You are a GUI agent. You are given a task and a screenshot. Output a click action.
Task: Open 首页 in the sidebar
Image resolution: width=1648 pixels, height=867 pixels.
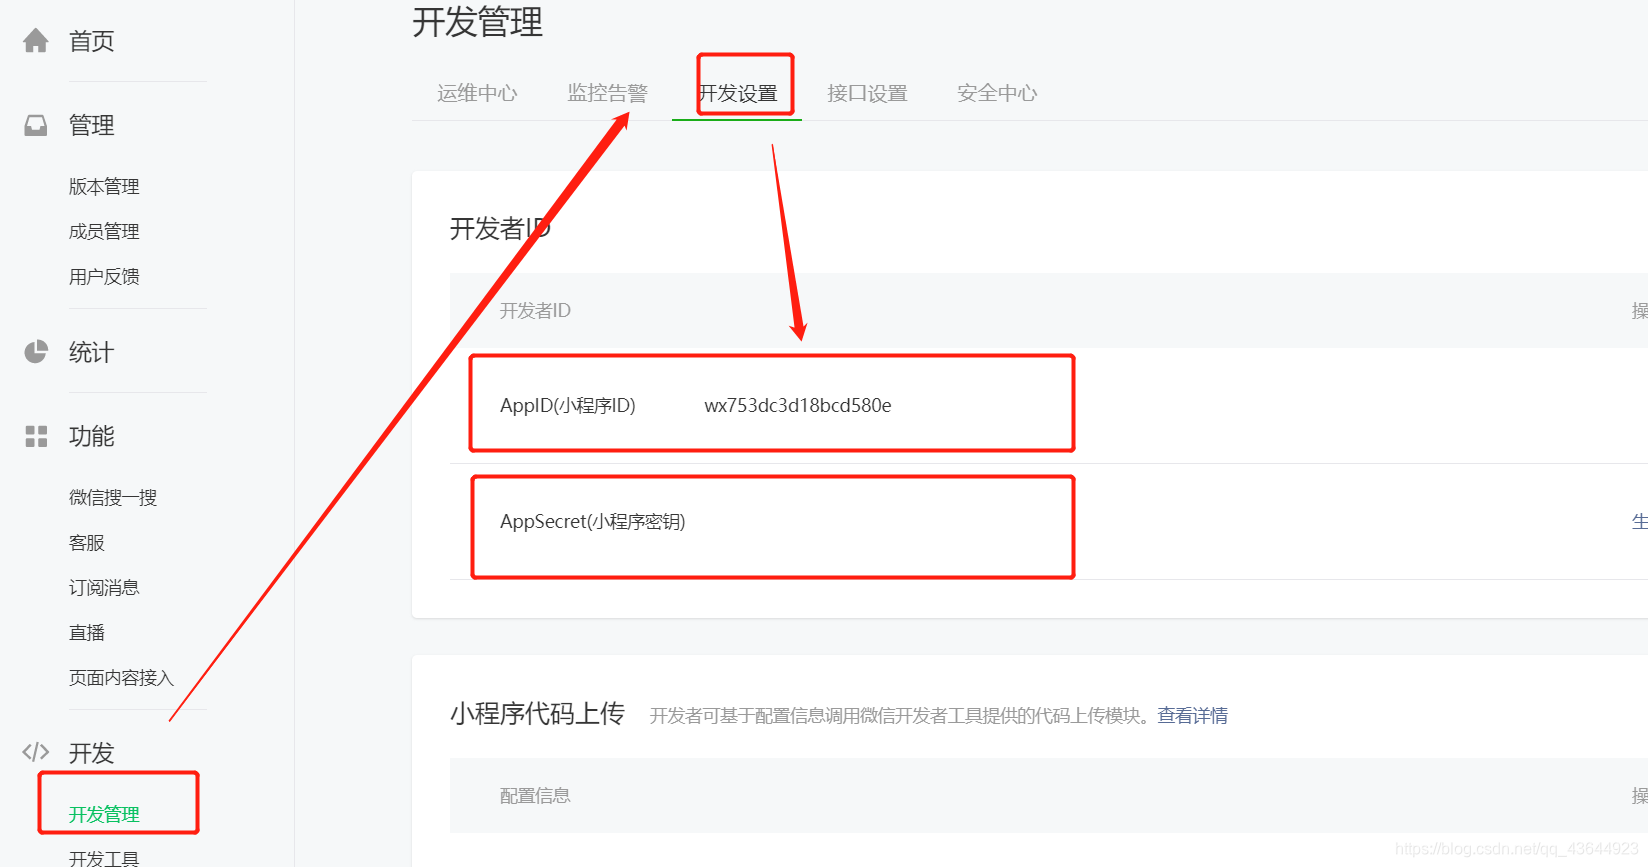91,41
